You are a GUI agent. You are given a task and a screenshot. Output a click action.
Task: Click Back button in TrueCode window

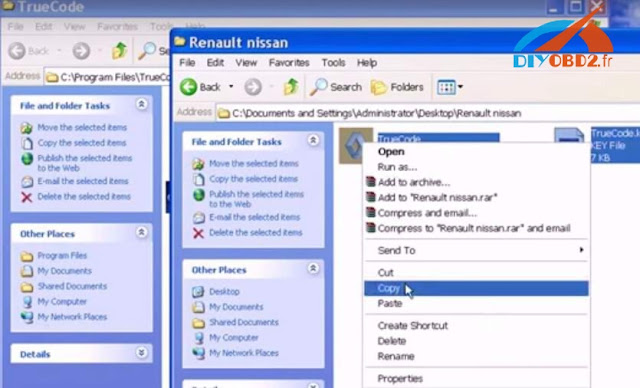[29, 51]
